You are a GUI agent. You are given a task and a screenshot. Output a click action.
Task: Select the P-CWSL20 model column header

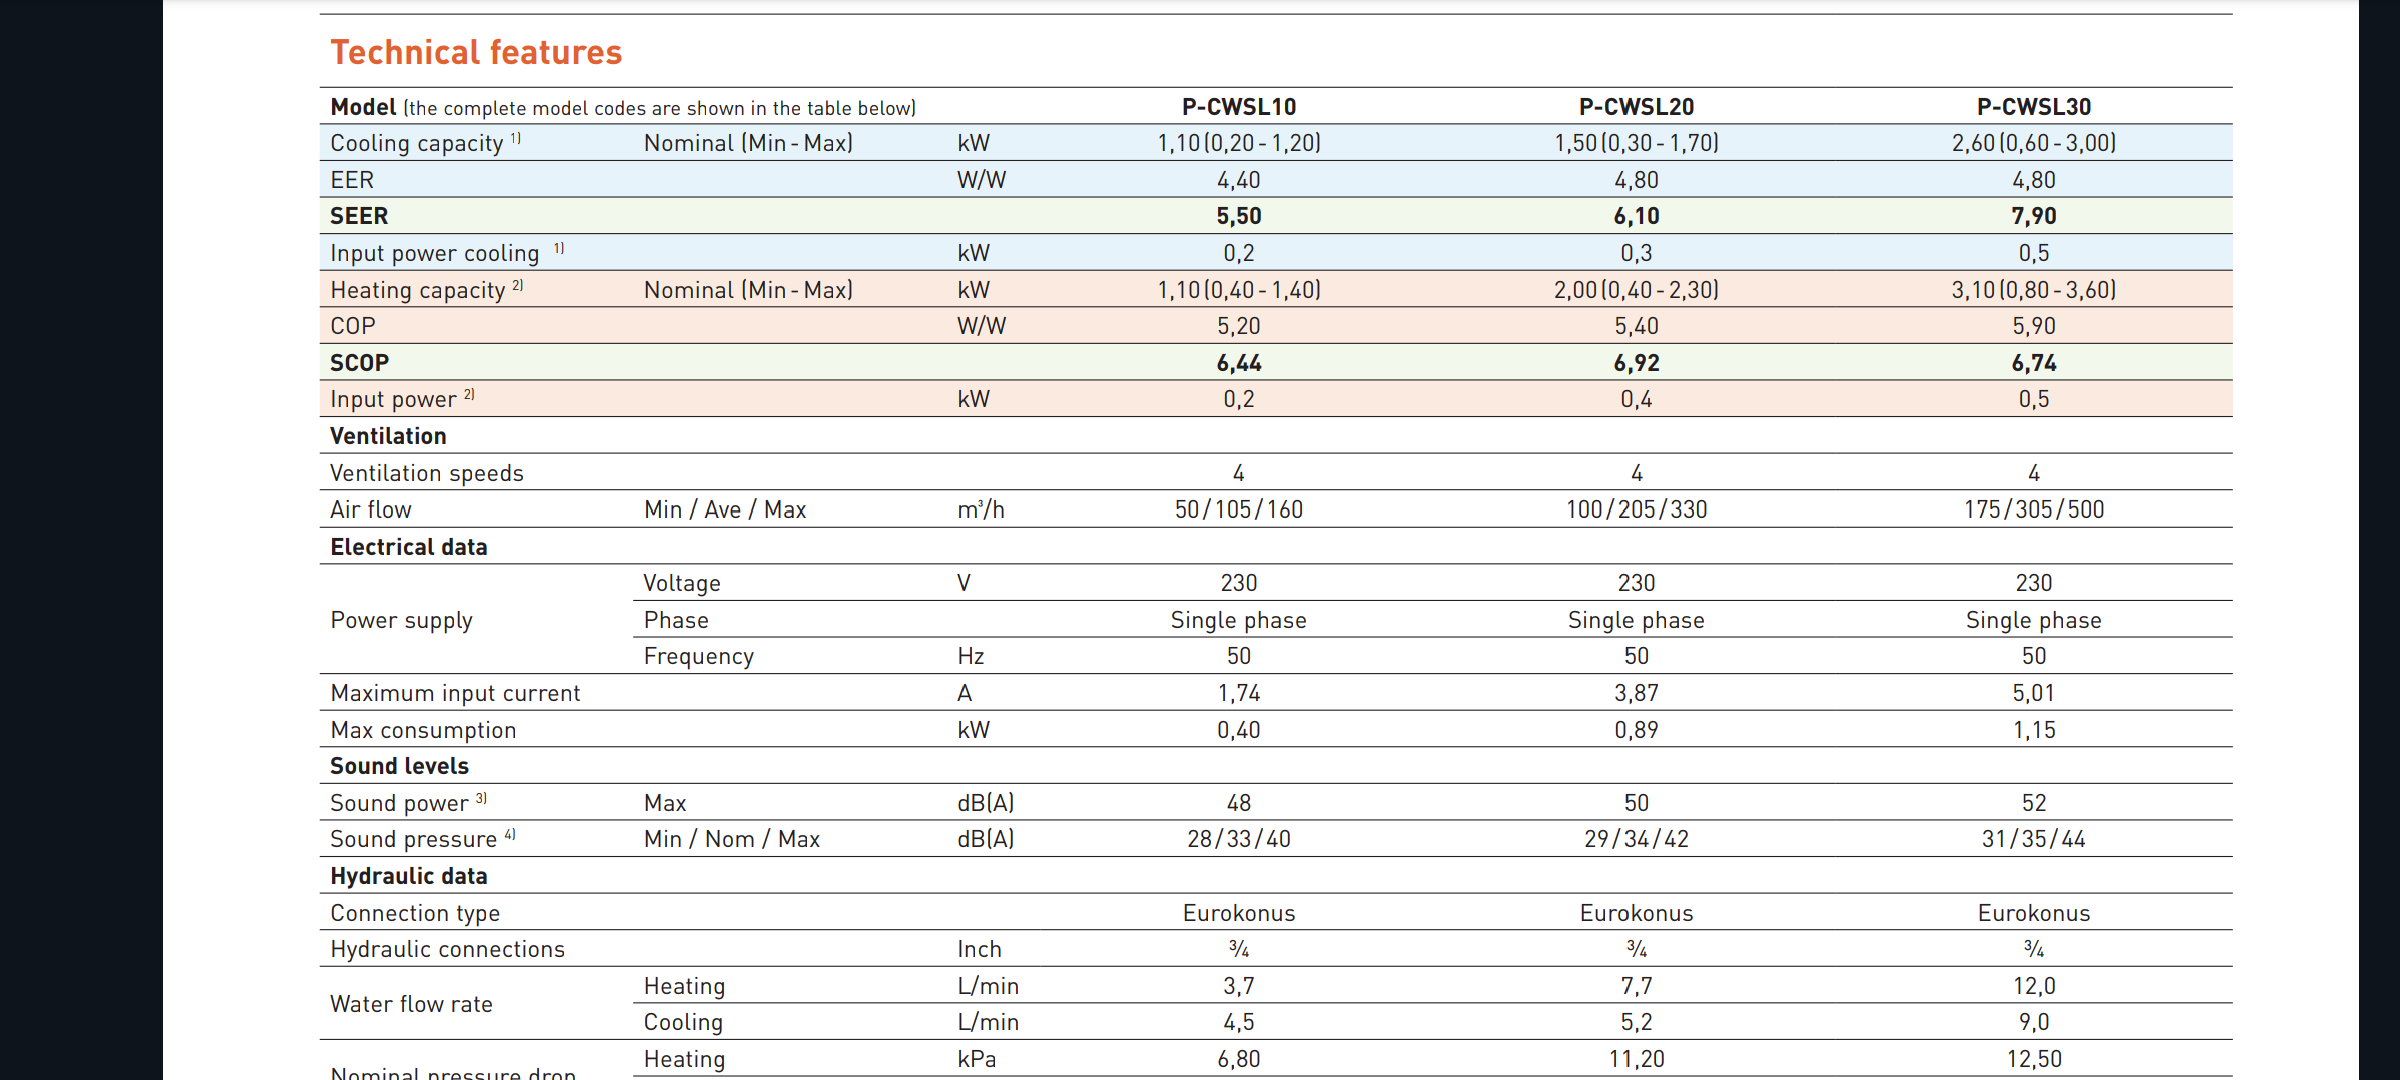pyautogui.click(x=1636, y=107)
